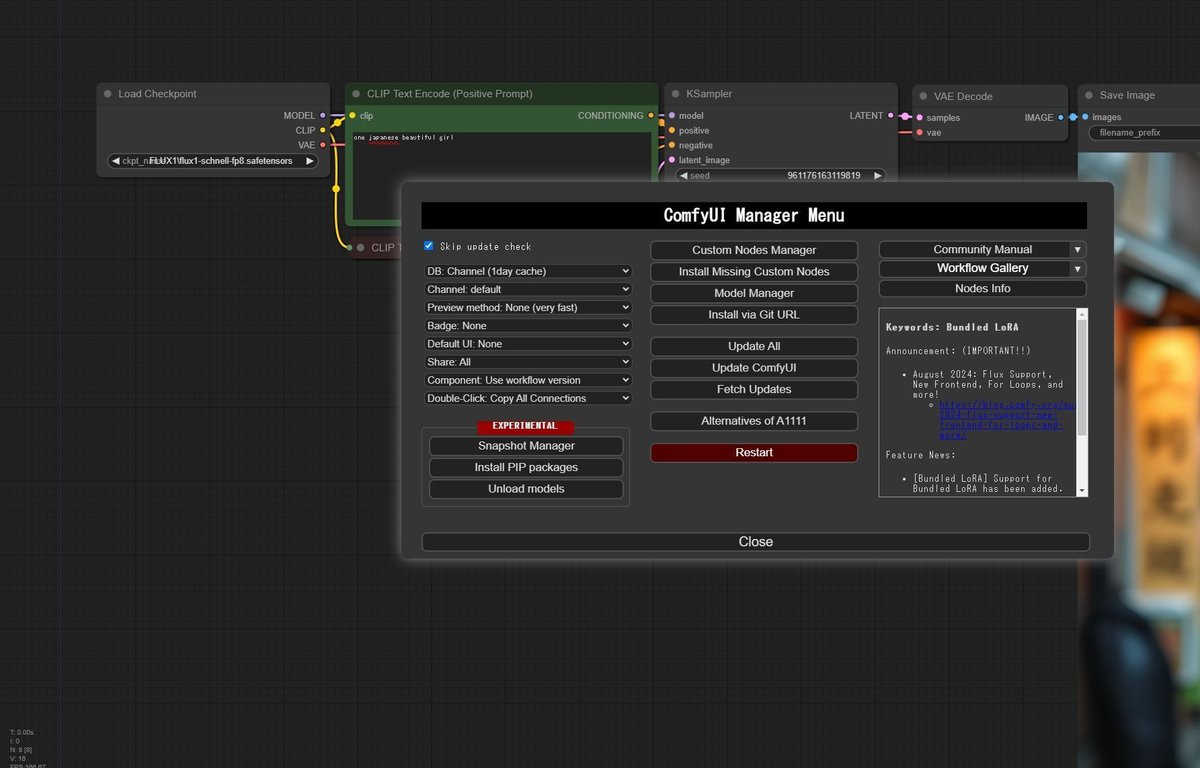The height and width of the screenshot is (768, 1200).
Task: Open the Snapshot Manager
Action: pyautogui.click(x=526, y=446)
